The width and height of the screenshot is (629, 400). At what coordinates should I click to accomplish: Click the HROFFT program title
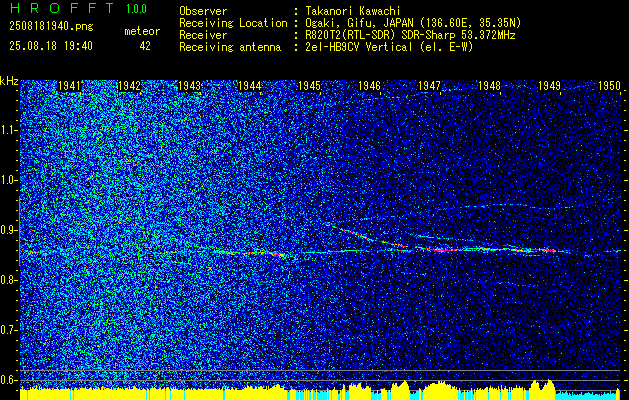coord(62,8)
